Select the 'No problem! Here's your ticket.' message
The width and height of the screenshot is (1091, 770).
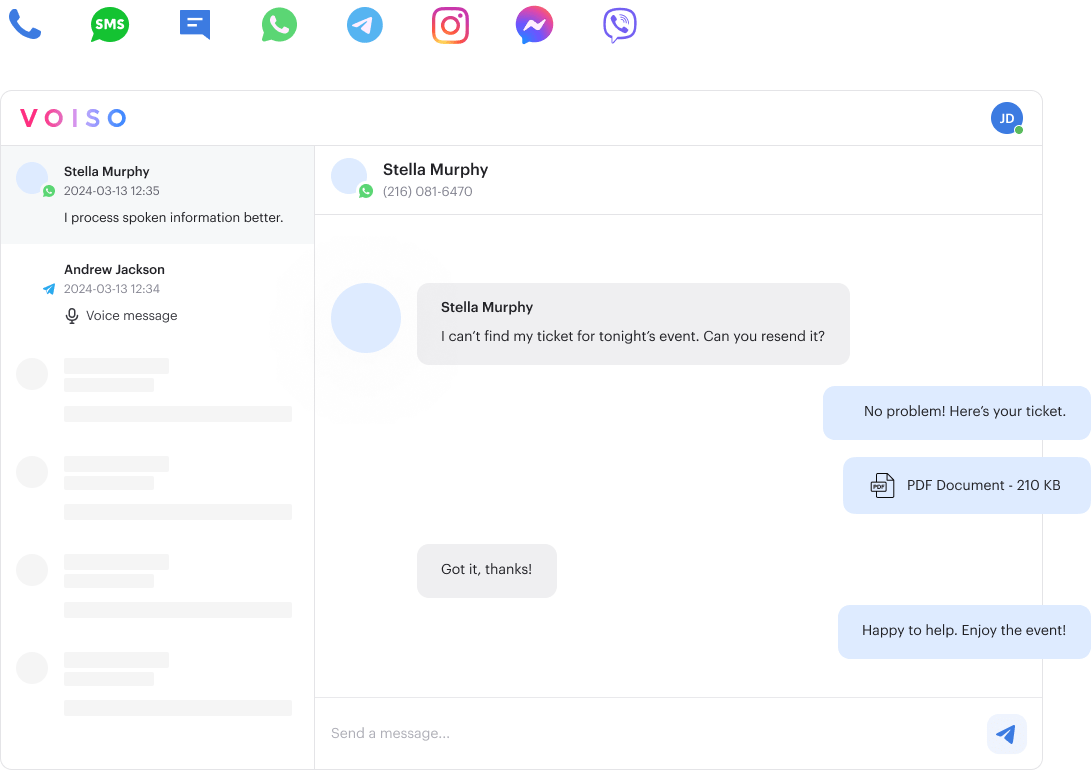pyautogui.click(x=957, y=412)
